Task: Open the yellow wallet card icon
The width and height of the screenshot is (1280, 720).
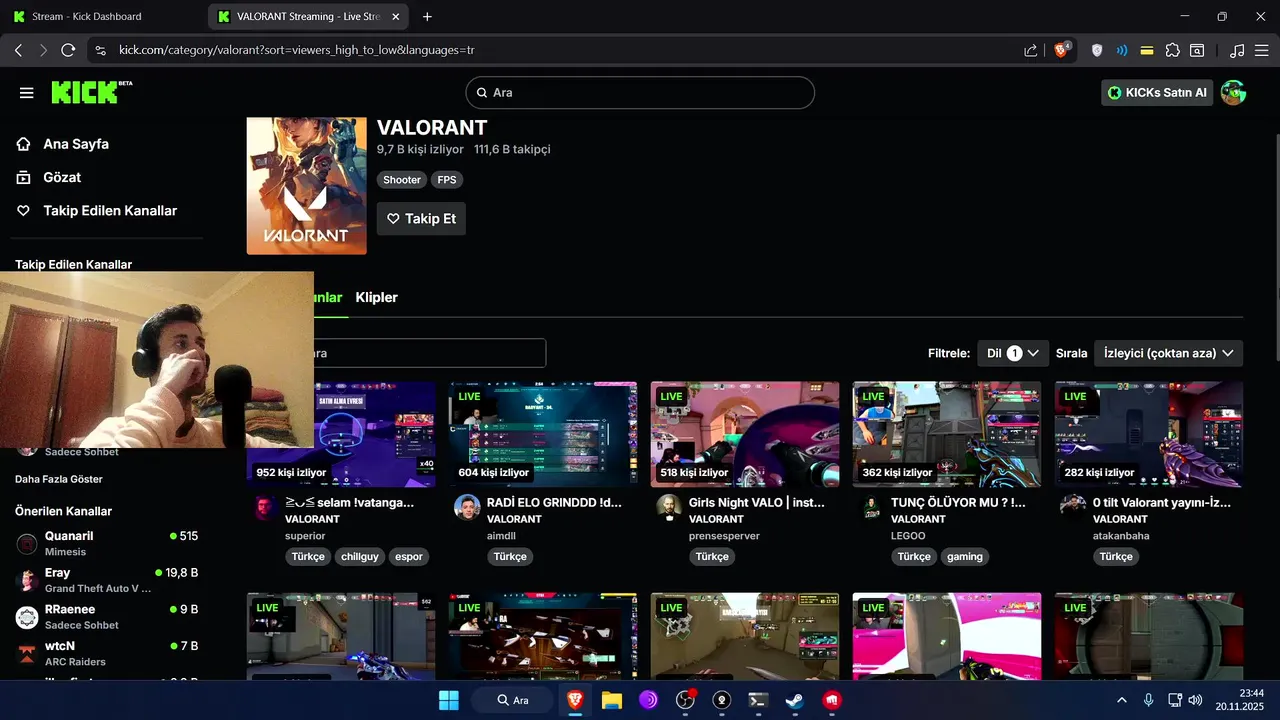Action: (x=1147, y=50)
